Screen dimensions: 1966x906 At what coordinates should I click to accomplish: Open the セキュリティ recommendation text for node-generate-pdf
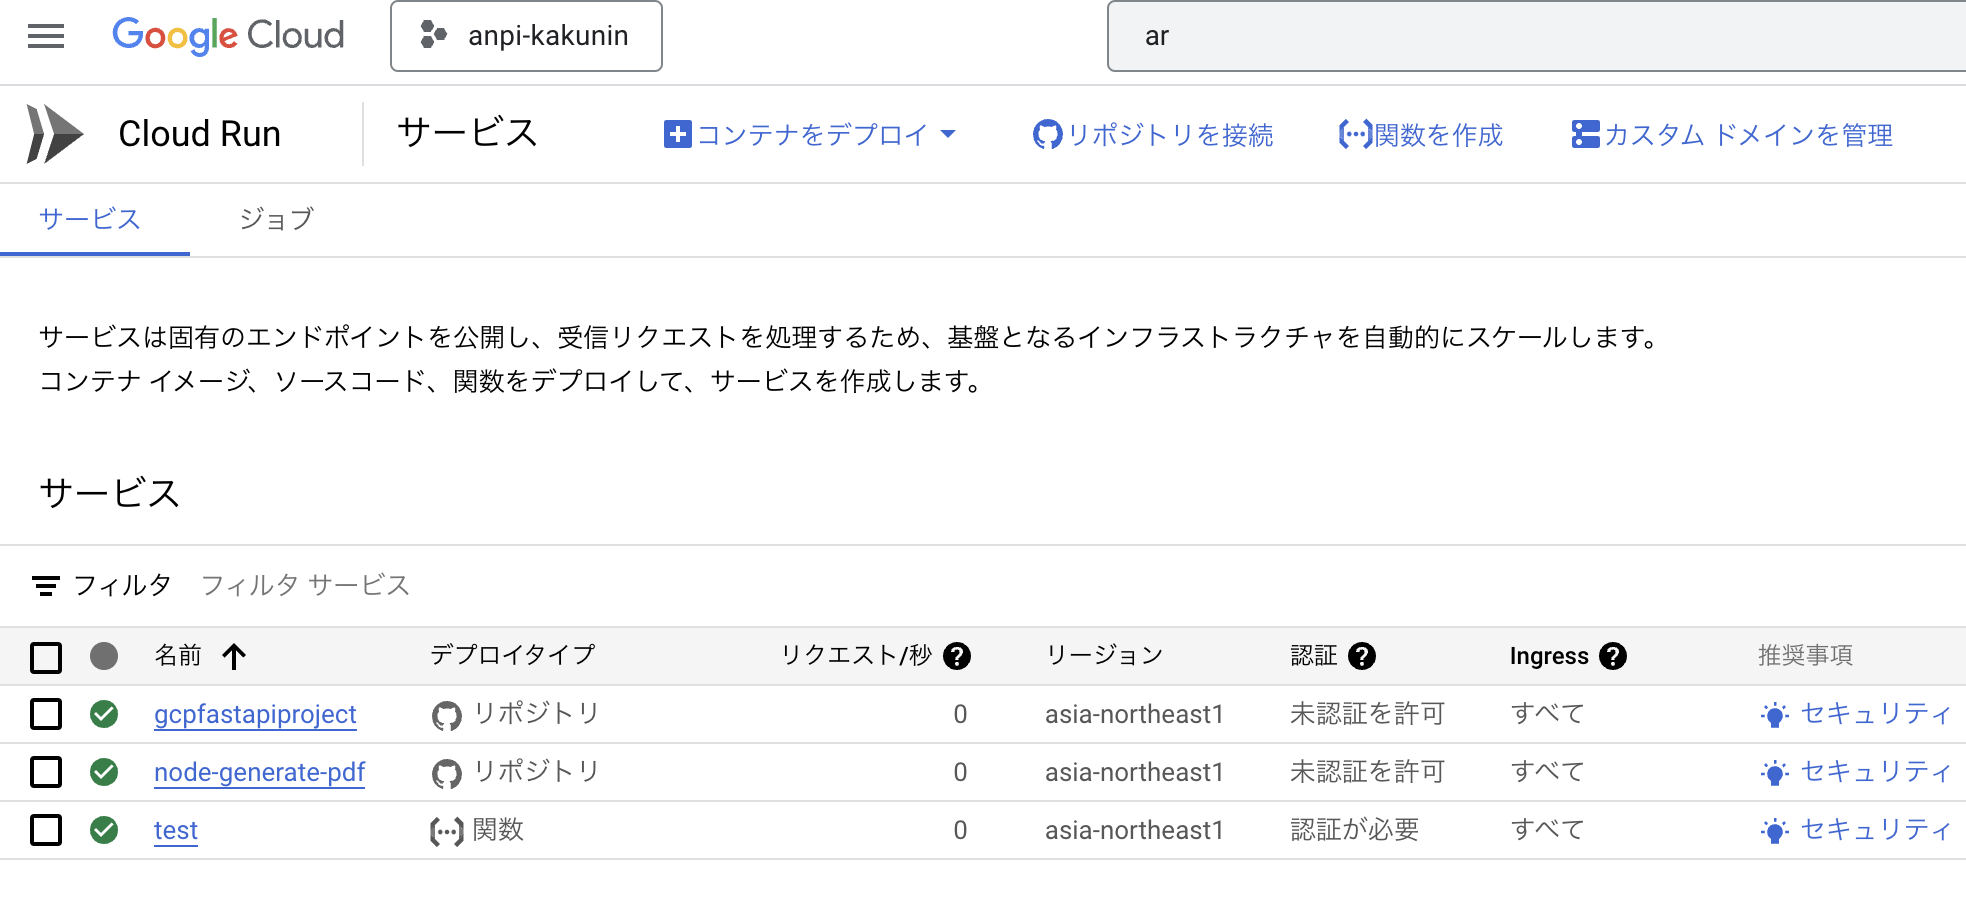(x=1876, y=772)
